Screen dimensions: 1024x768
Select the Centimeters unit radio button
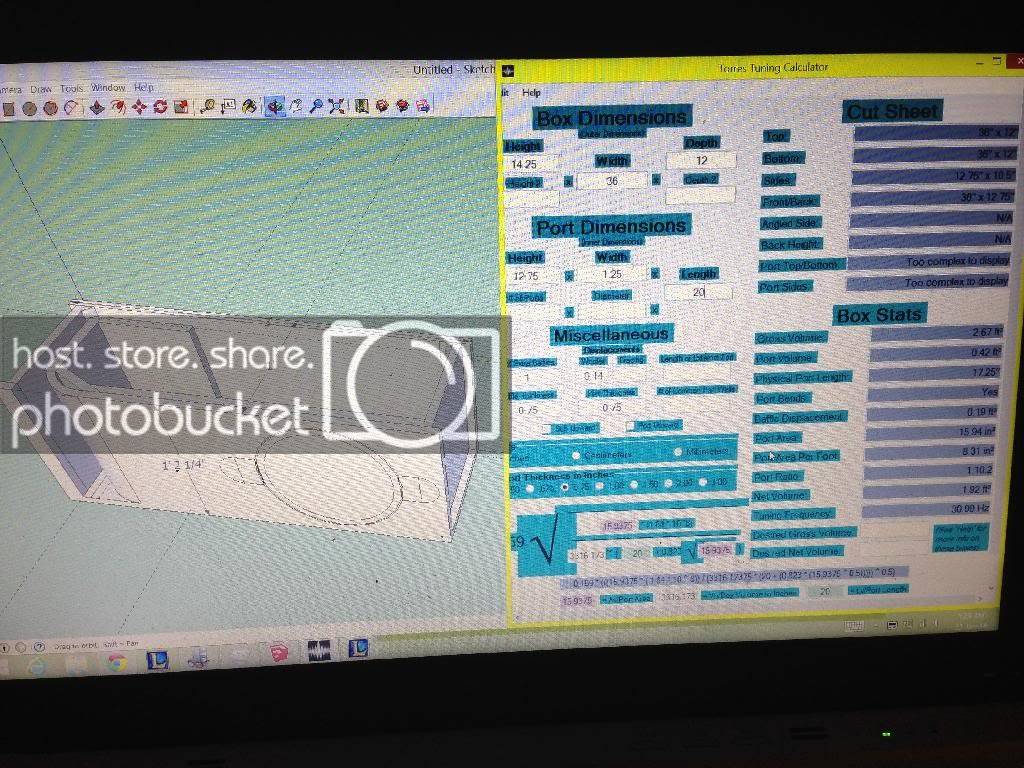pyautogui.click(x=576, y=455)
